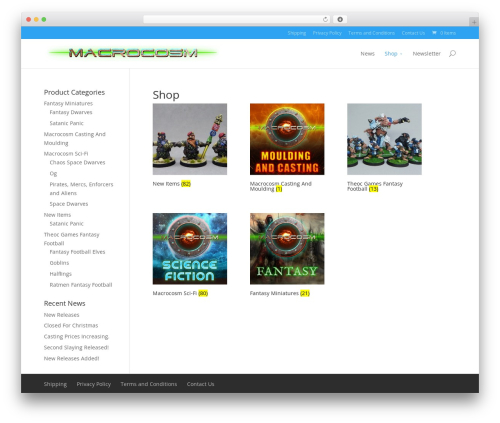
Task: Select Ratmen Fantasy Football category
Action: coord(81,285)
